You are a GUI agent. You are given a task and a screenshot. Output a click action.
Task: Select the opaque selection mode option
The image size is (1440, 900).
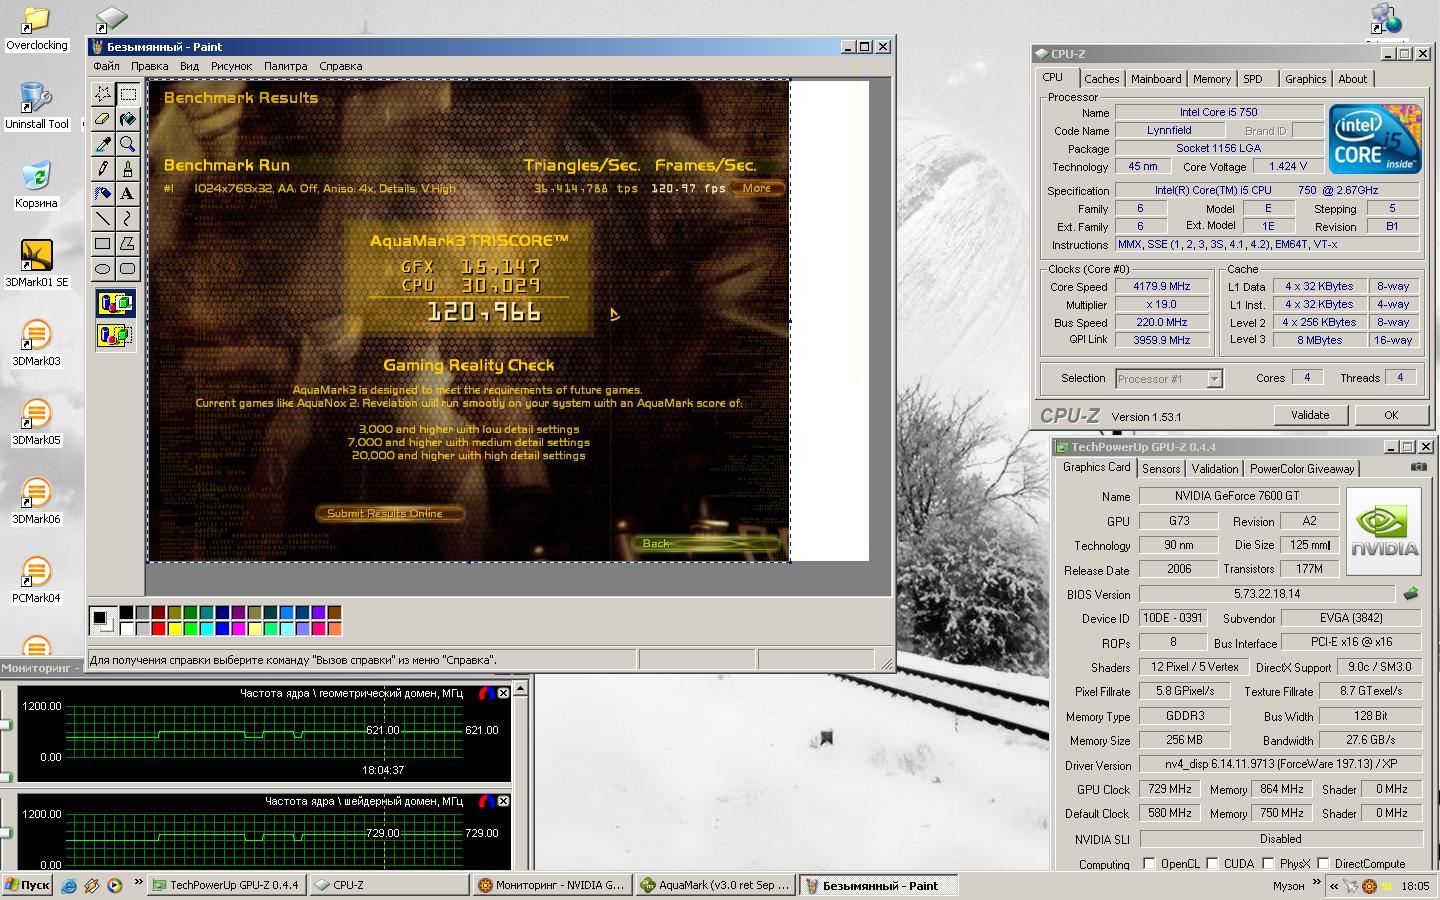(115, 303)
